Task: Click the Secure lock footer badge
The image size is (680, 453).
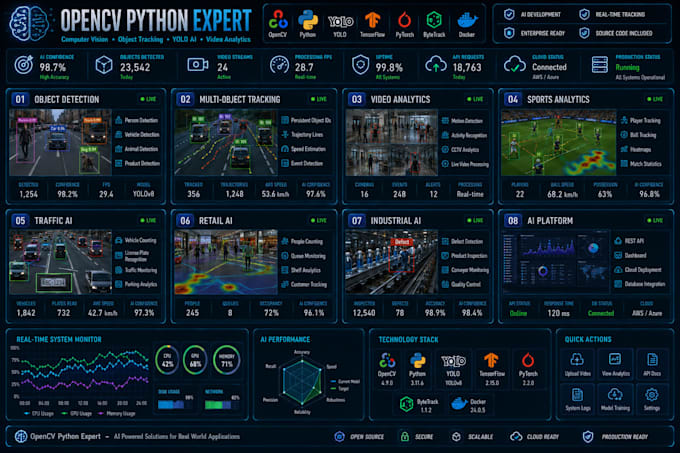Action: tap(416, 437)
